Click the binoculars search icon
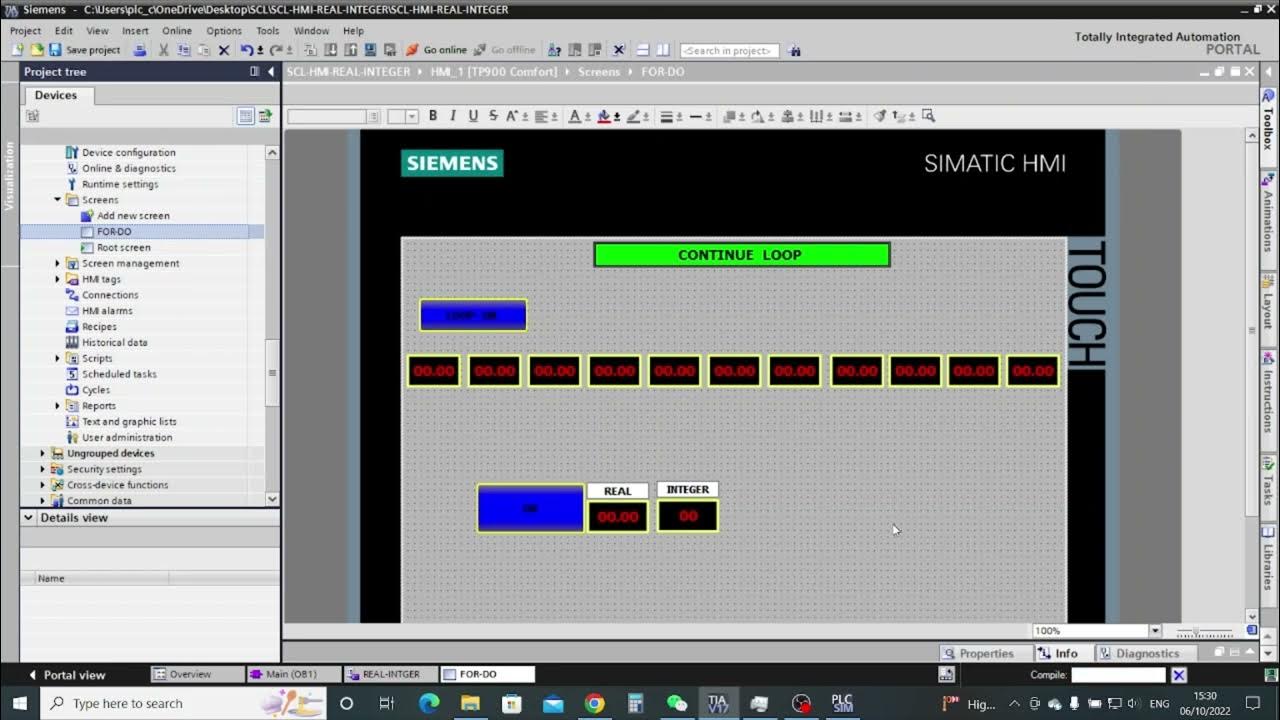1280x720 pixels. [794, 50]
